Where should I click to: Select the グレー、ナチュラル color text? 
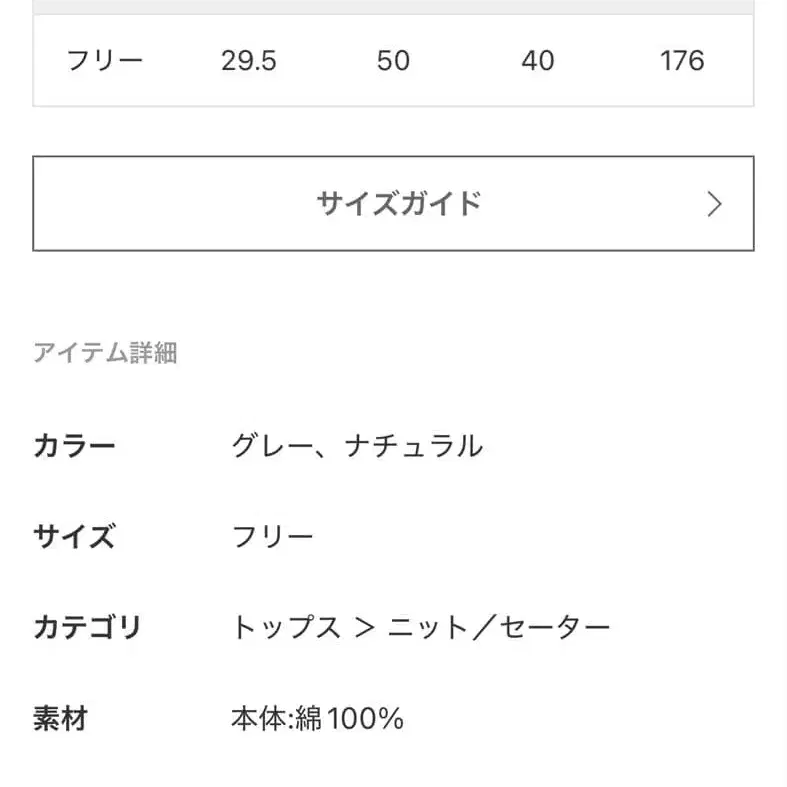pyautogui.click(x=356, y=446)
